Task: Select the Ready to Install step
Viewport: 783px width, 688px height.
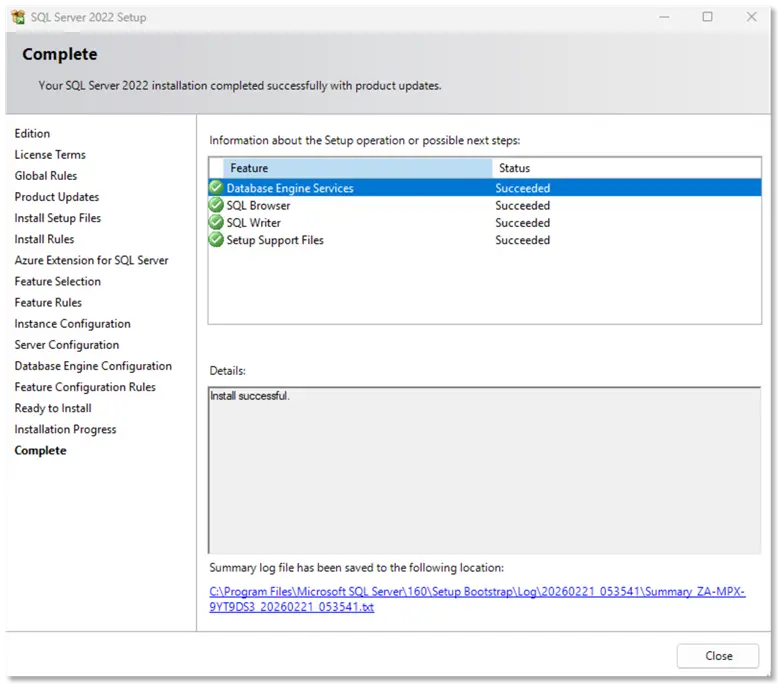Action: 53,408
